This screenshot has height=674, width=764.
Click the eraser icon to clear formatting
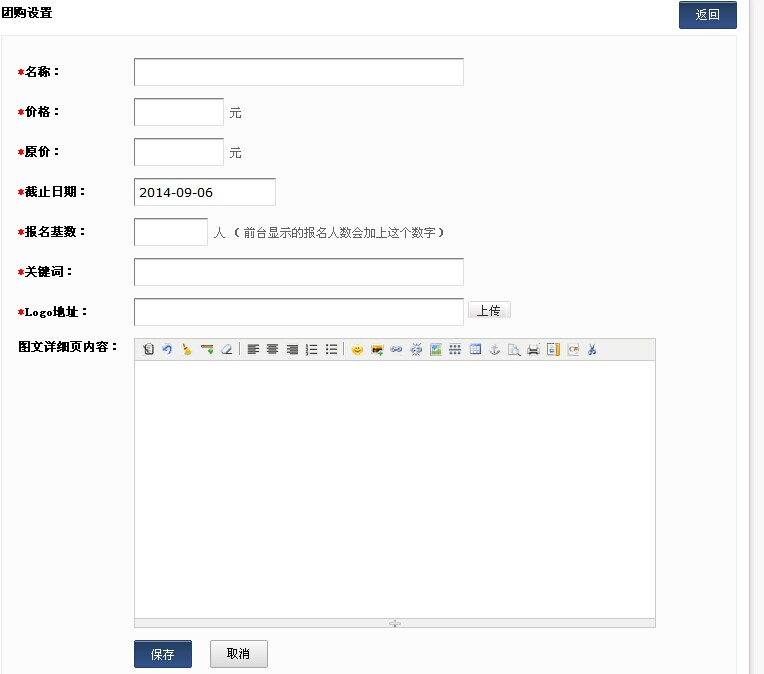pos(226,350)
